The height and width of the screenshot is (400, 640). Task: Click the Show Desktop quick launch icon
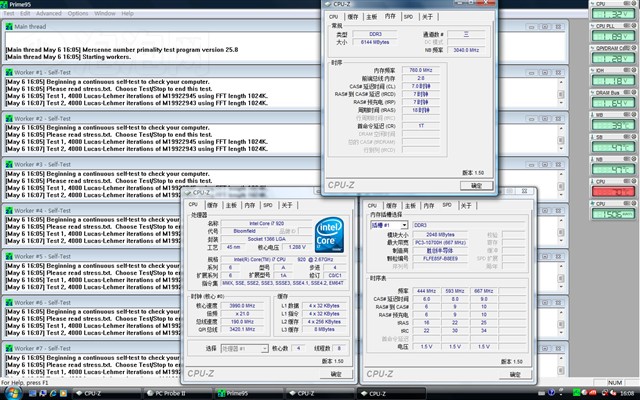pos(33,393)
